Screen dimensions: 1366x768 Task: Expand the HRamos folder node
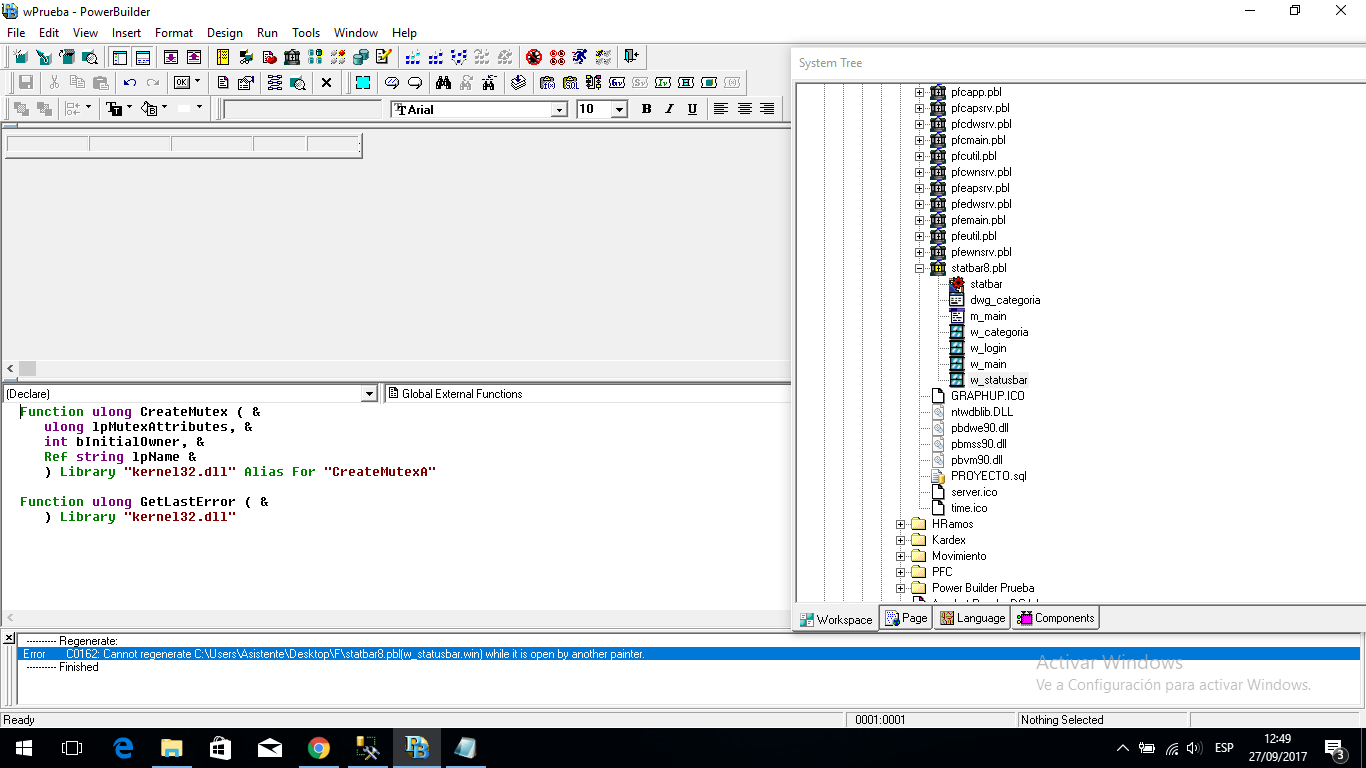tap(901, 524)
